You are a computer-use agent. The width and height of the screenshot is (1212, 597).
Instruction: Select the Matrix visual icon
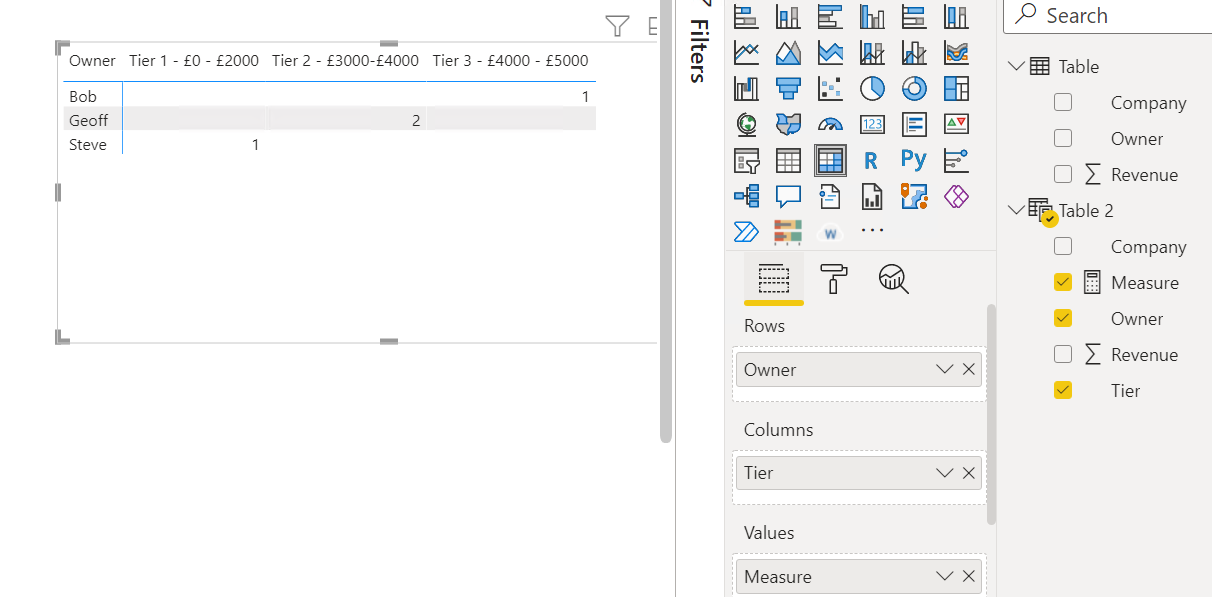click(830, 160)
